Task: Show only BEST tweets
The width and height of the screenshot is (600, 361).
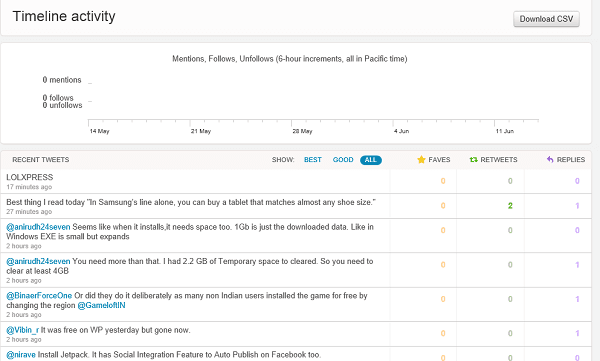Action: tap(313, 160)
